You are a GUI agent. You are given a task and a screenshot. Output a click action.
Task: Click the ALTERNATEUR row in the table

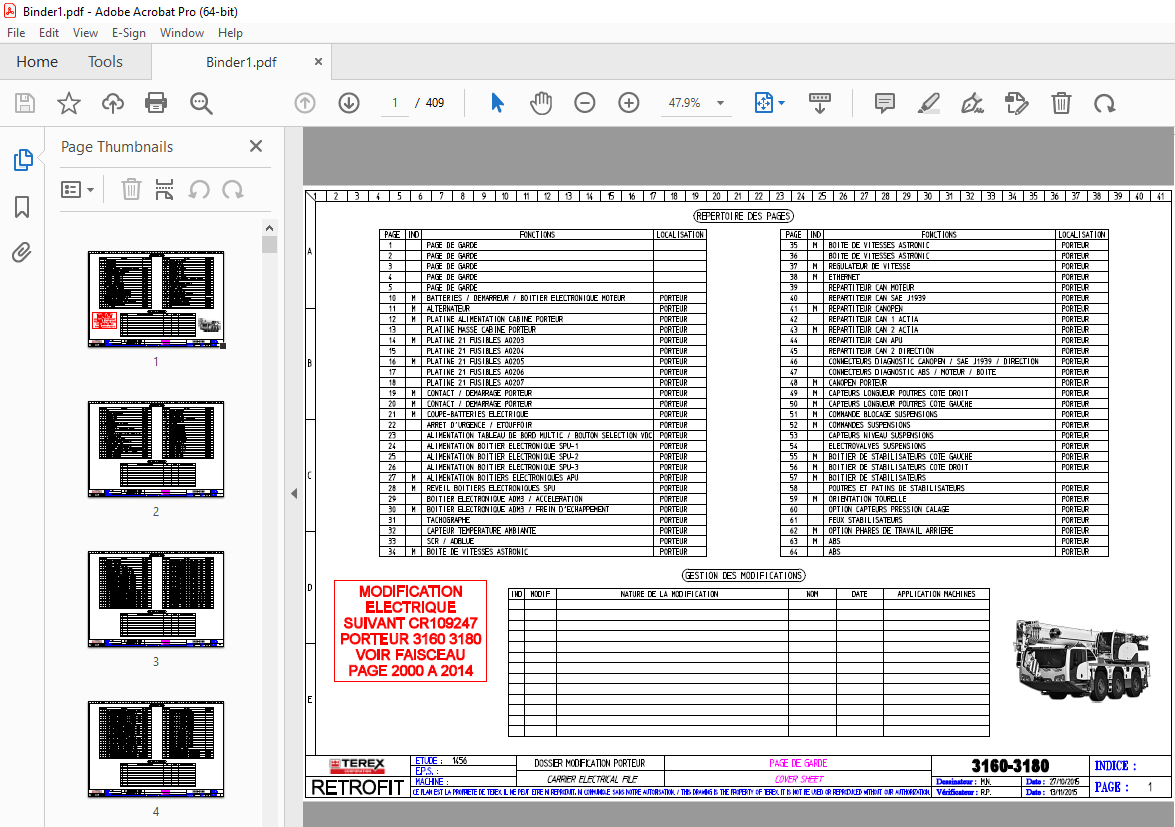coord(543,309)
